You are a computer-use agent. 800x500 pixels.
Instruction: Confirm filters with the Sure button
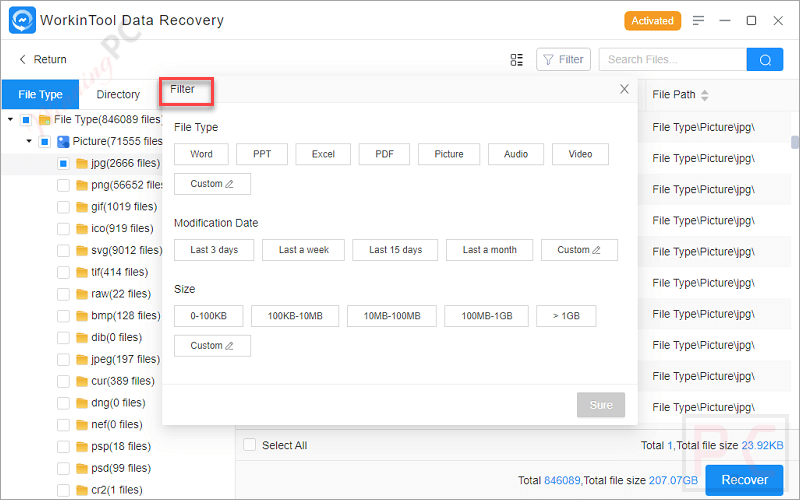[x=601, y=405]
